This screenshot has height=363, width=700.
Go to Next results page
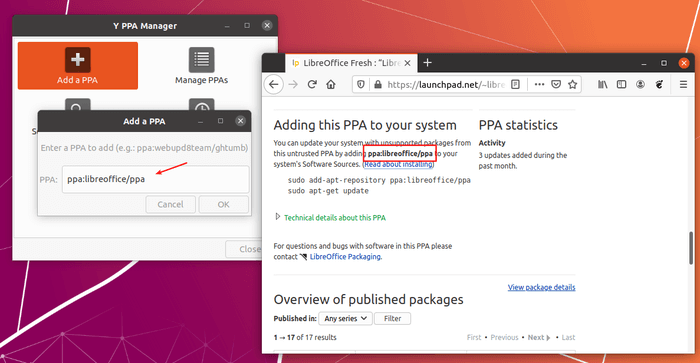coord(539,338)
